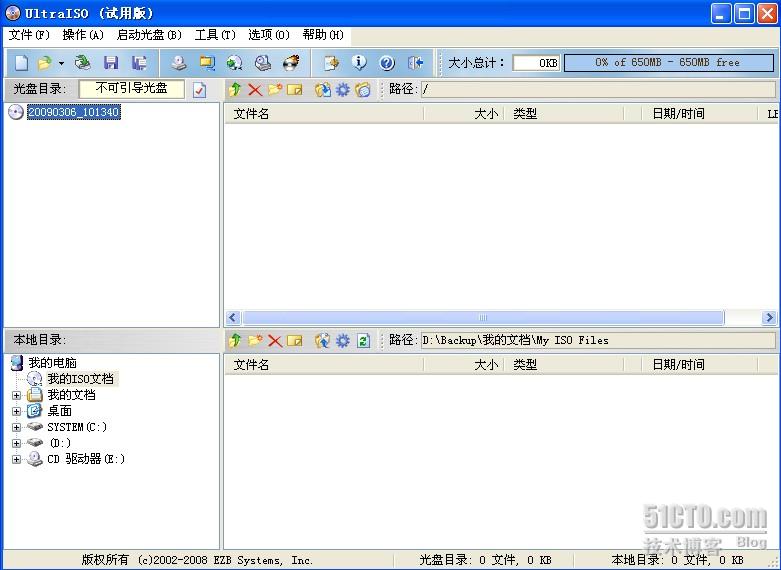Open the 操作(A) menu
781x570 pixels.
(x=83, y=35)
